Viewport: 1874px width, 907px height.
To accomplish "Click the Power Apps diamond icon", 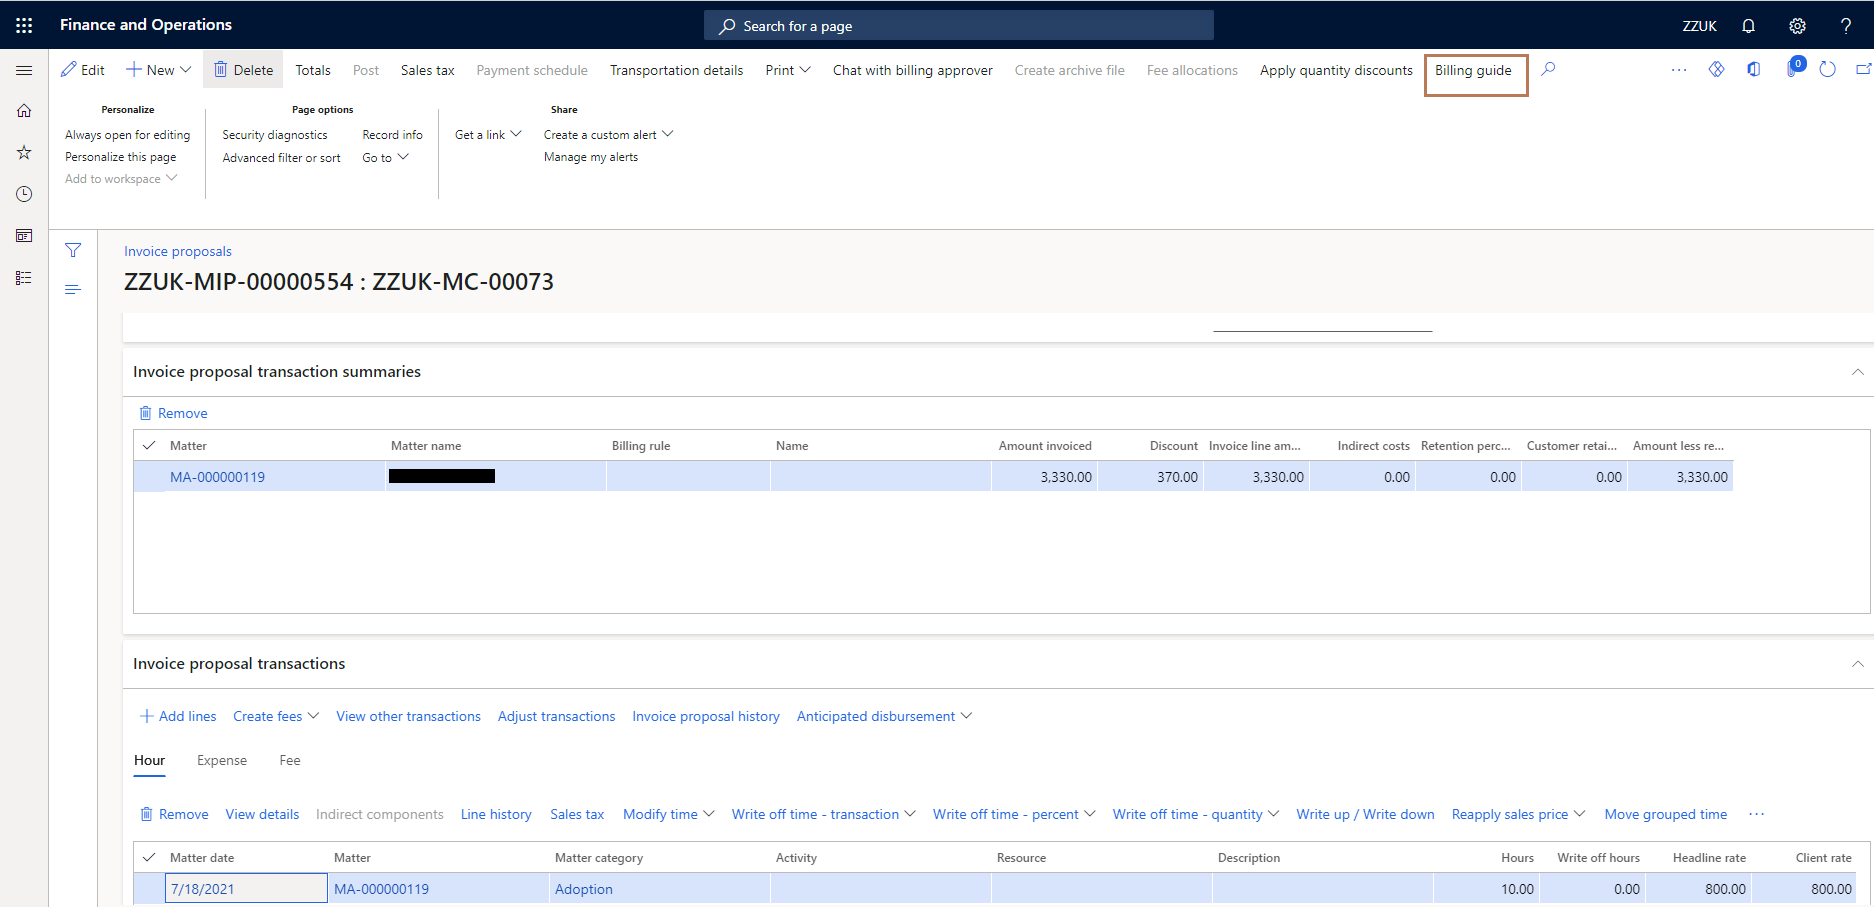I will (x=1716, y=69).
